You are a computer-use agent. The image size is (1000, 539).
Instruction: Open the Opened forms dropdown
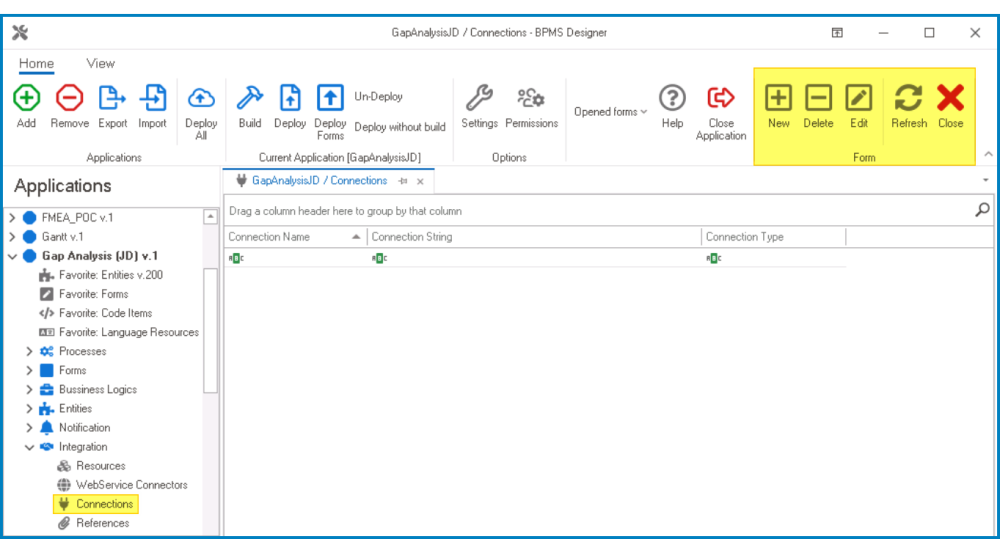[x=610, y=112]
